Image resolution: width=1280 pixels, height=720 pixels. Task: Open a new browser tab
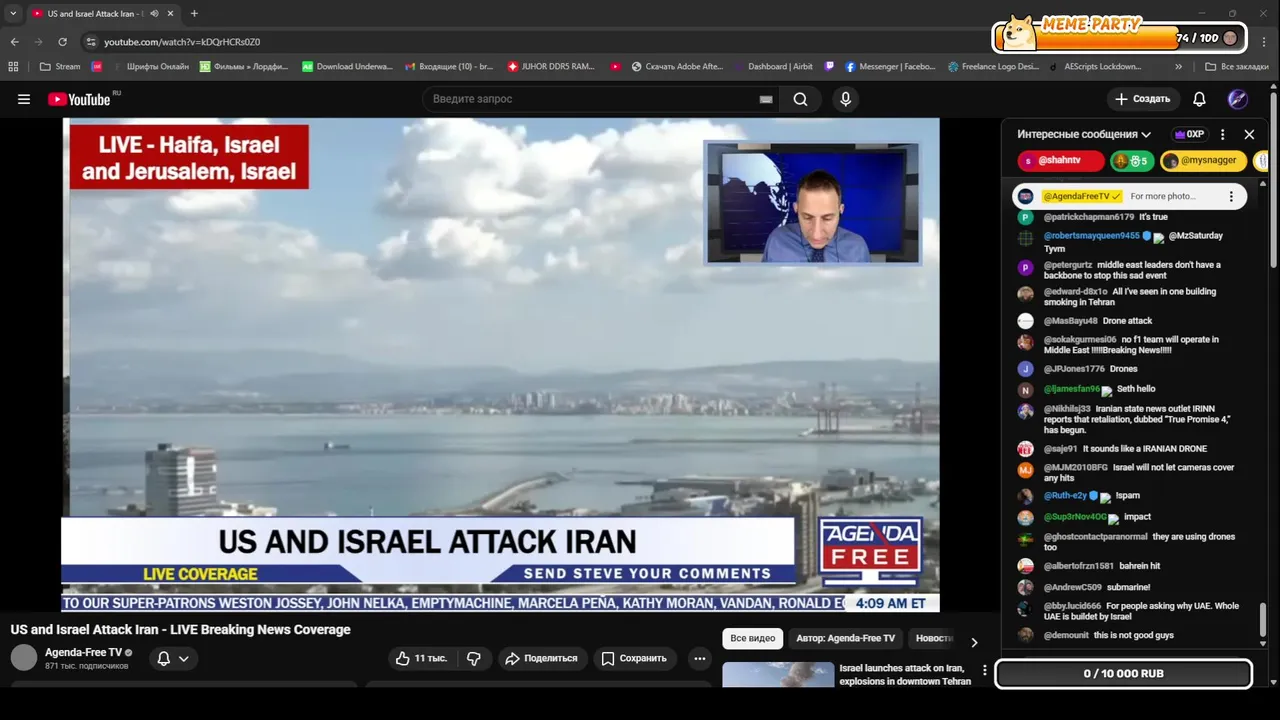coord(194,13)
